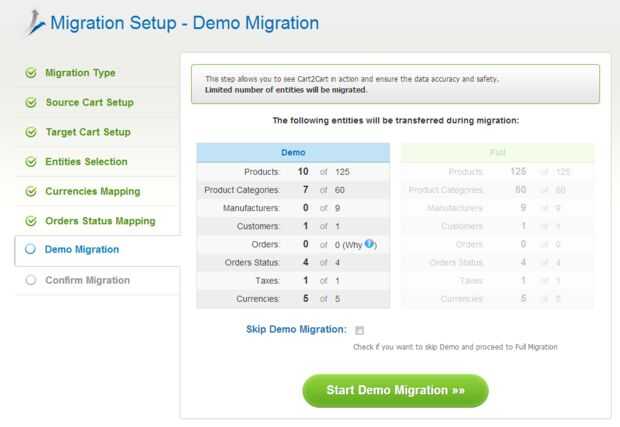Click the green checkmark beside Migration Type
620x427 pixels.
[30, 73]
